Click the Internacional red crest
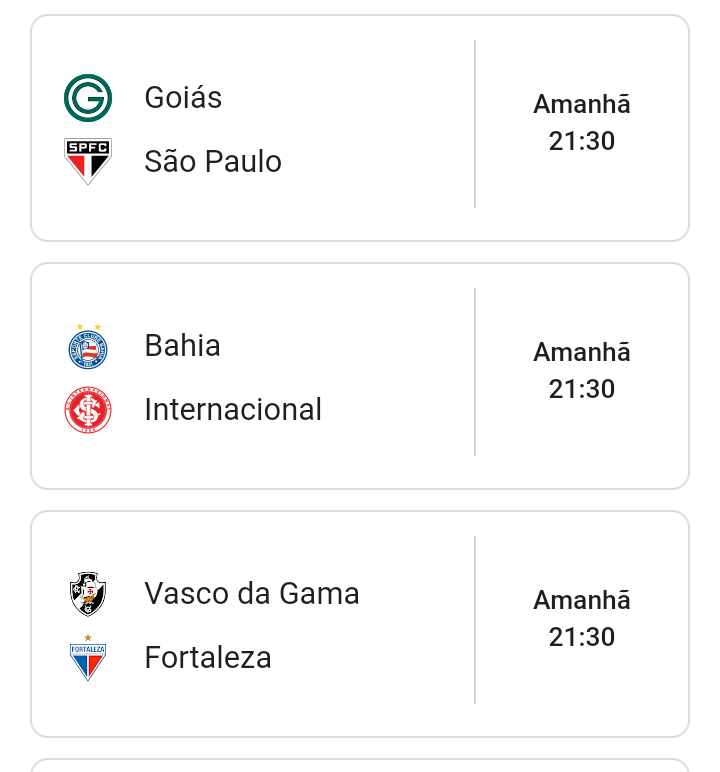This screenshot has height=772, width=720. tap(88, 410)
